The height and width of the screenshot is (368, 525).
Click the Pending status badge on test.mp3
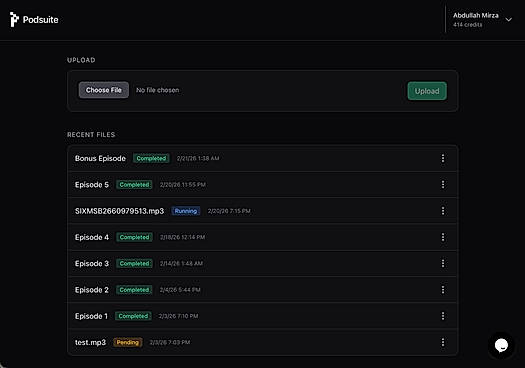click(128, 342)
